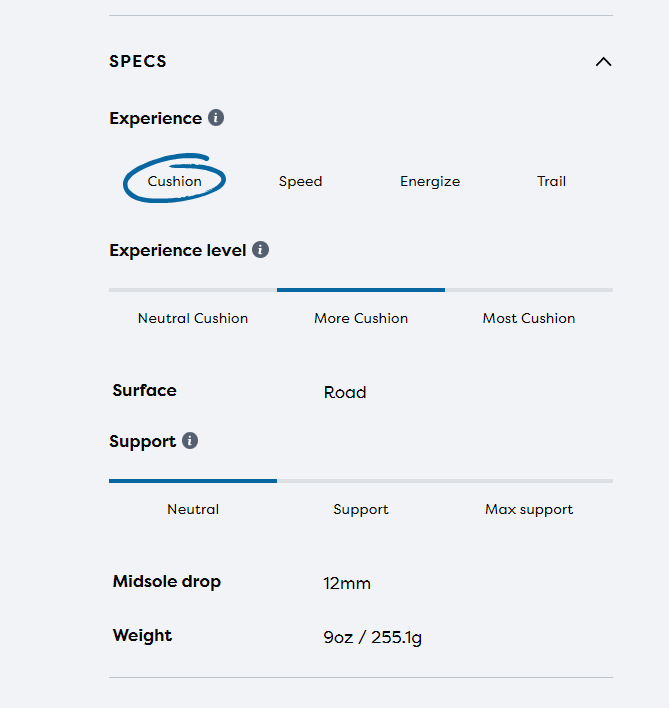Click the 12mm midsole drop value
Image resolution: width=669 pixels, height=708 pixels.
coord(347,583)
